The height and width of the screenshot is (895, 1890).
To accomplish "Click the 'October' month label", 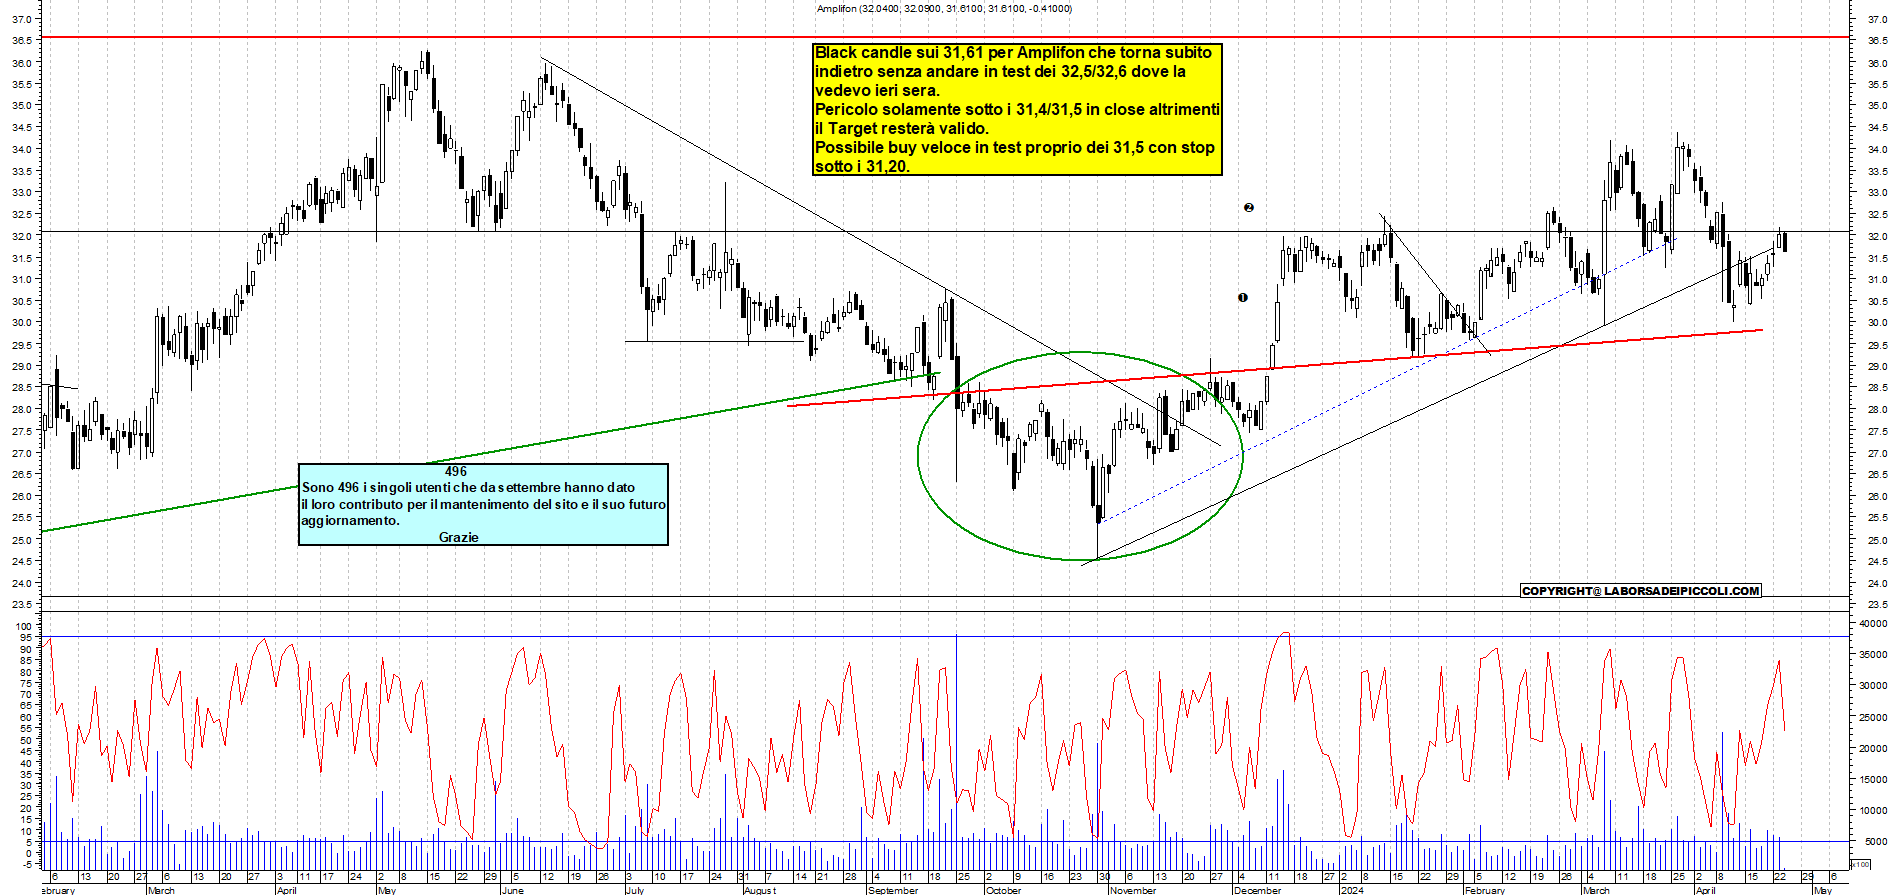I will click(1004, 890).
